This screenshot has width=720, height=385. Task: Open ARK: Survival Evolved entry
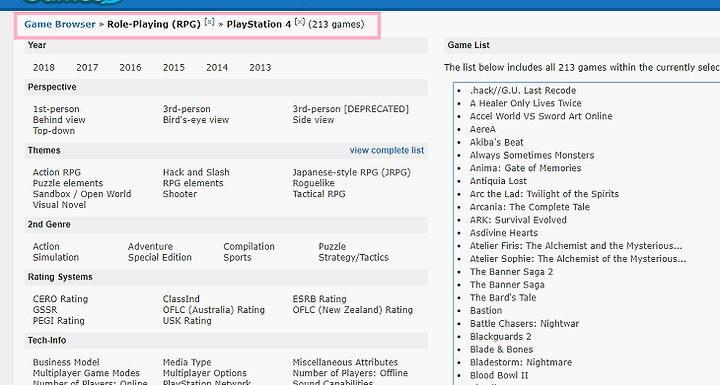point(518,220)
